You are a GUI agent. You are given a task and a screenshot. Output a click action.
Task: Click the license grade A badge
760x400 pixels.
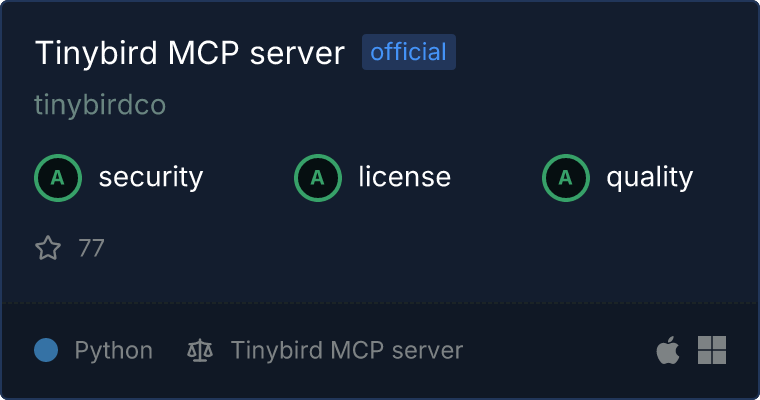coord(317,178)
